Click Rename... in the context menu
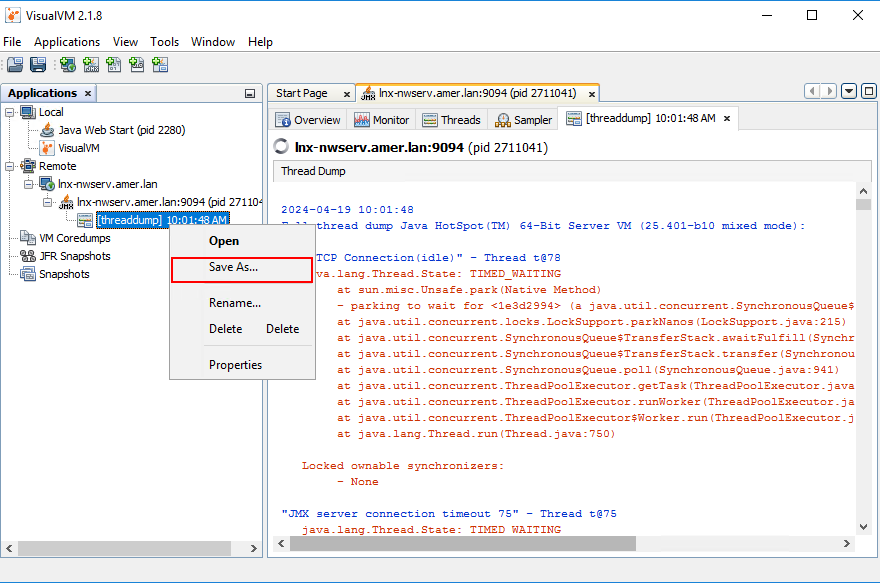880x583 pixels. pyautogui.click(x=238, y=301)
